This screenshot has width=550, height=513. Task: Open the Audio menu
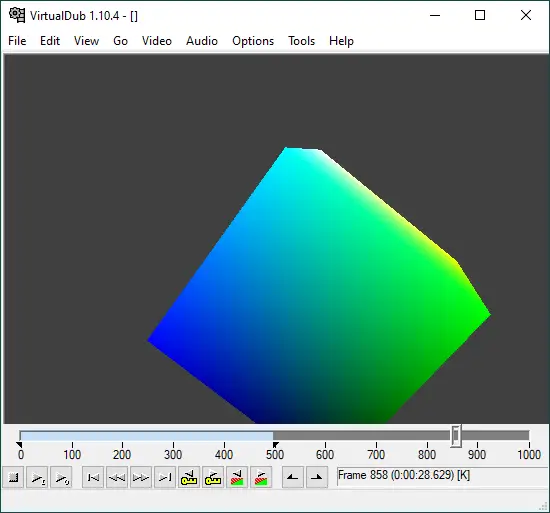pyautogui.click(x=202, y=41)
